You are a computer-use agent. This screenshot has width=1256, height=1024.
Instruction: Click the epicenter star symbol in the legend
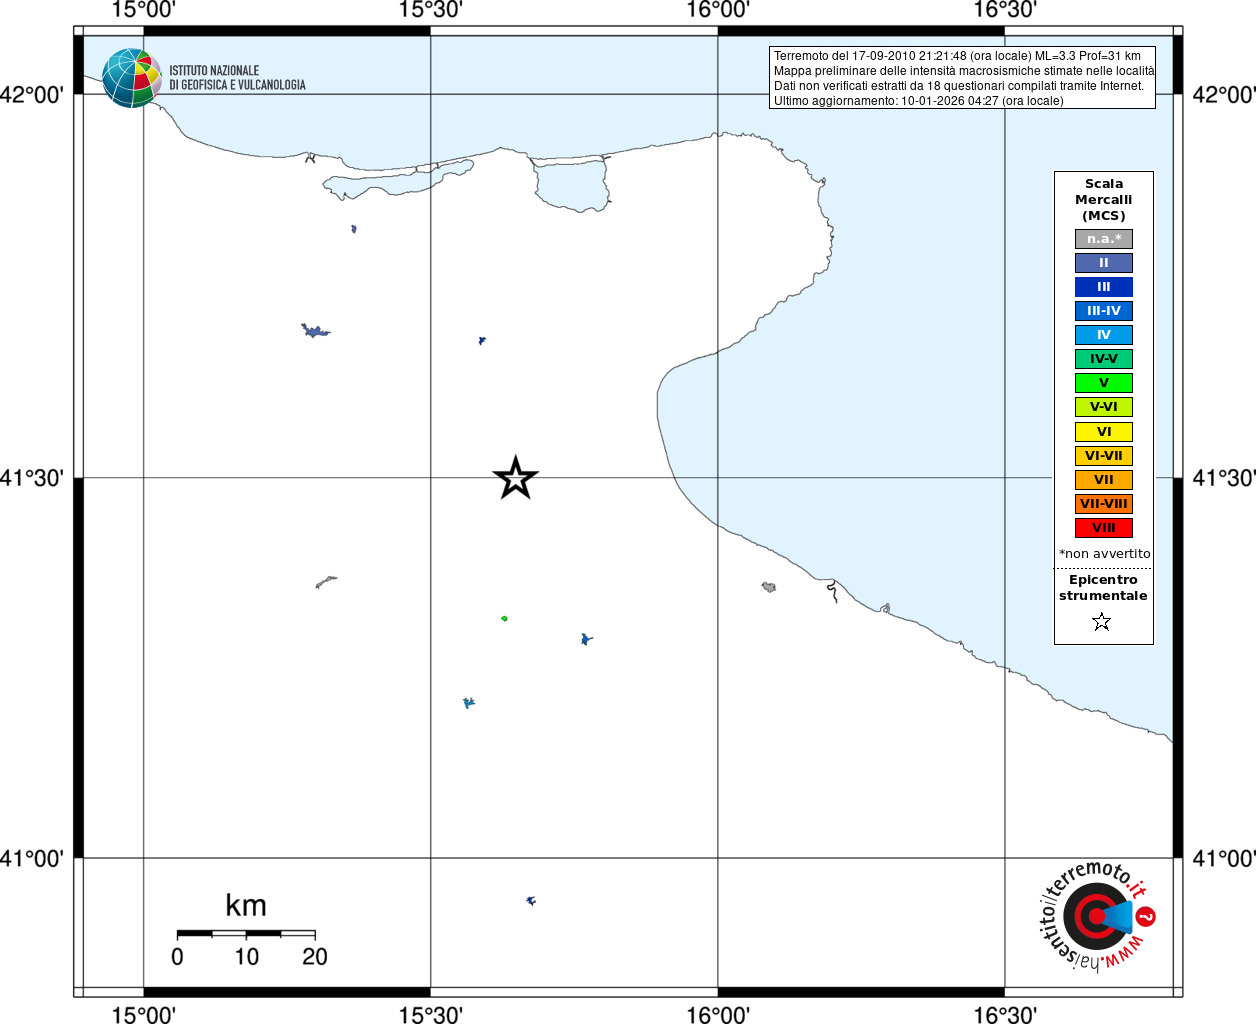tap(1102, 622)
